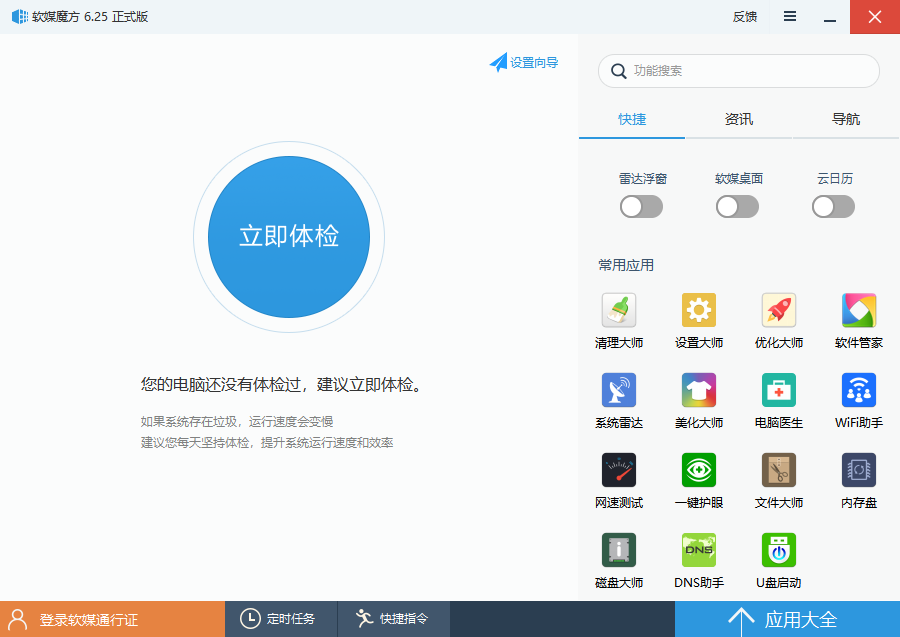The height and width of the screenshot is (637, 900).
Task: Toggle on the 雷达浮窗 floating radar
Action: 641,206
